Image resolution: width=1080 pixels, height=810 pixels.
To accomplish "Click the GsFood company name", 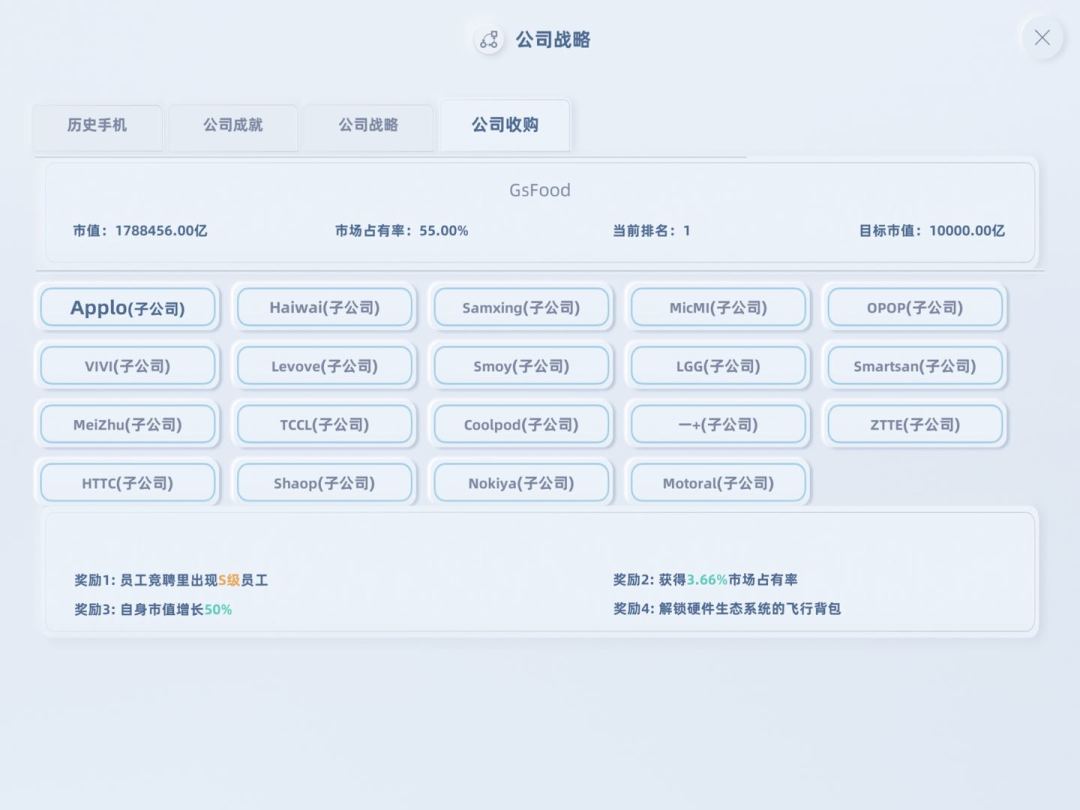I will 540,190.
